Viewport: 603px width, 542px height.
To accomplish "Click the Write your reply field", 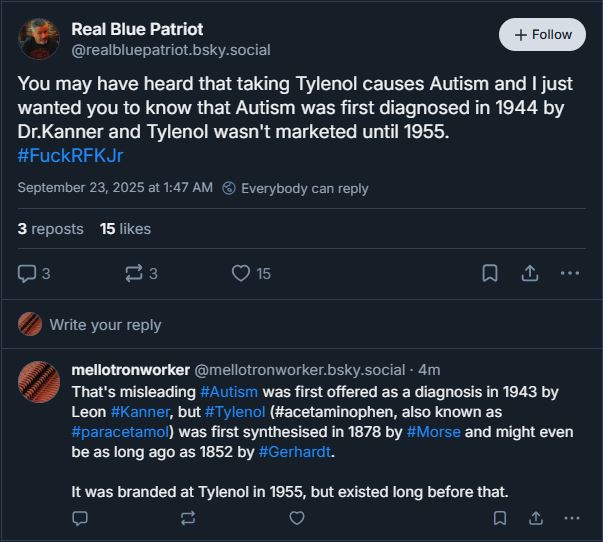I will tap(105, 325).
